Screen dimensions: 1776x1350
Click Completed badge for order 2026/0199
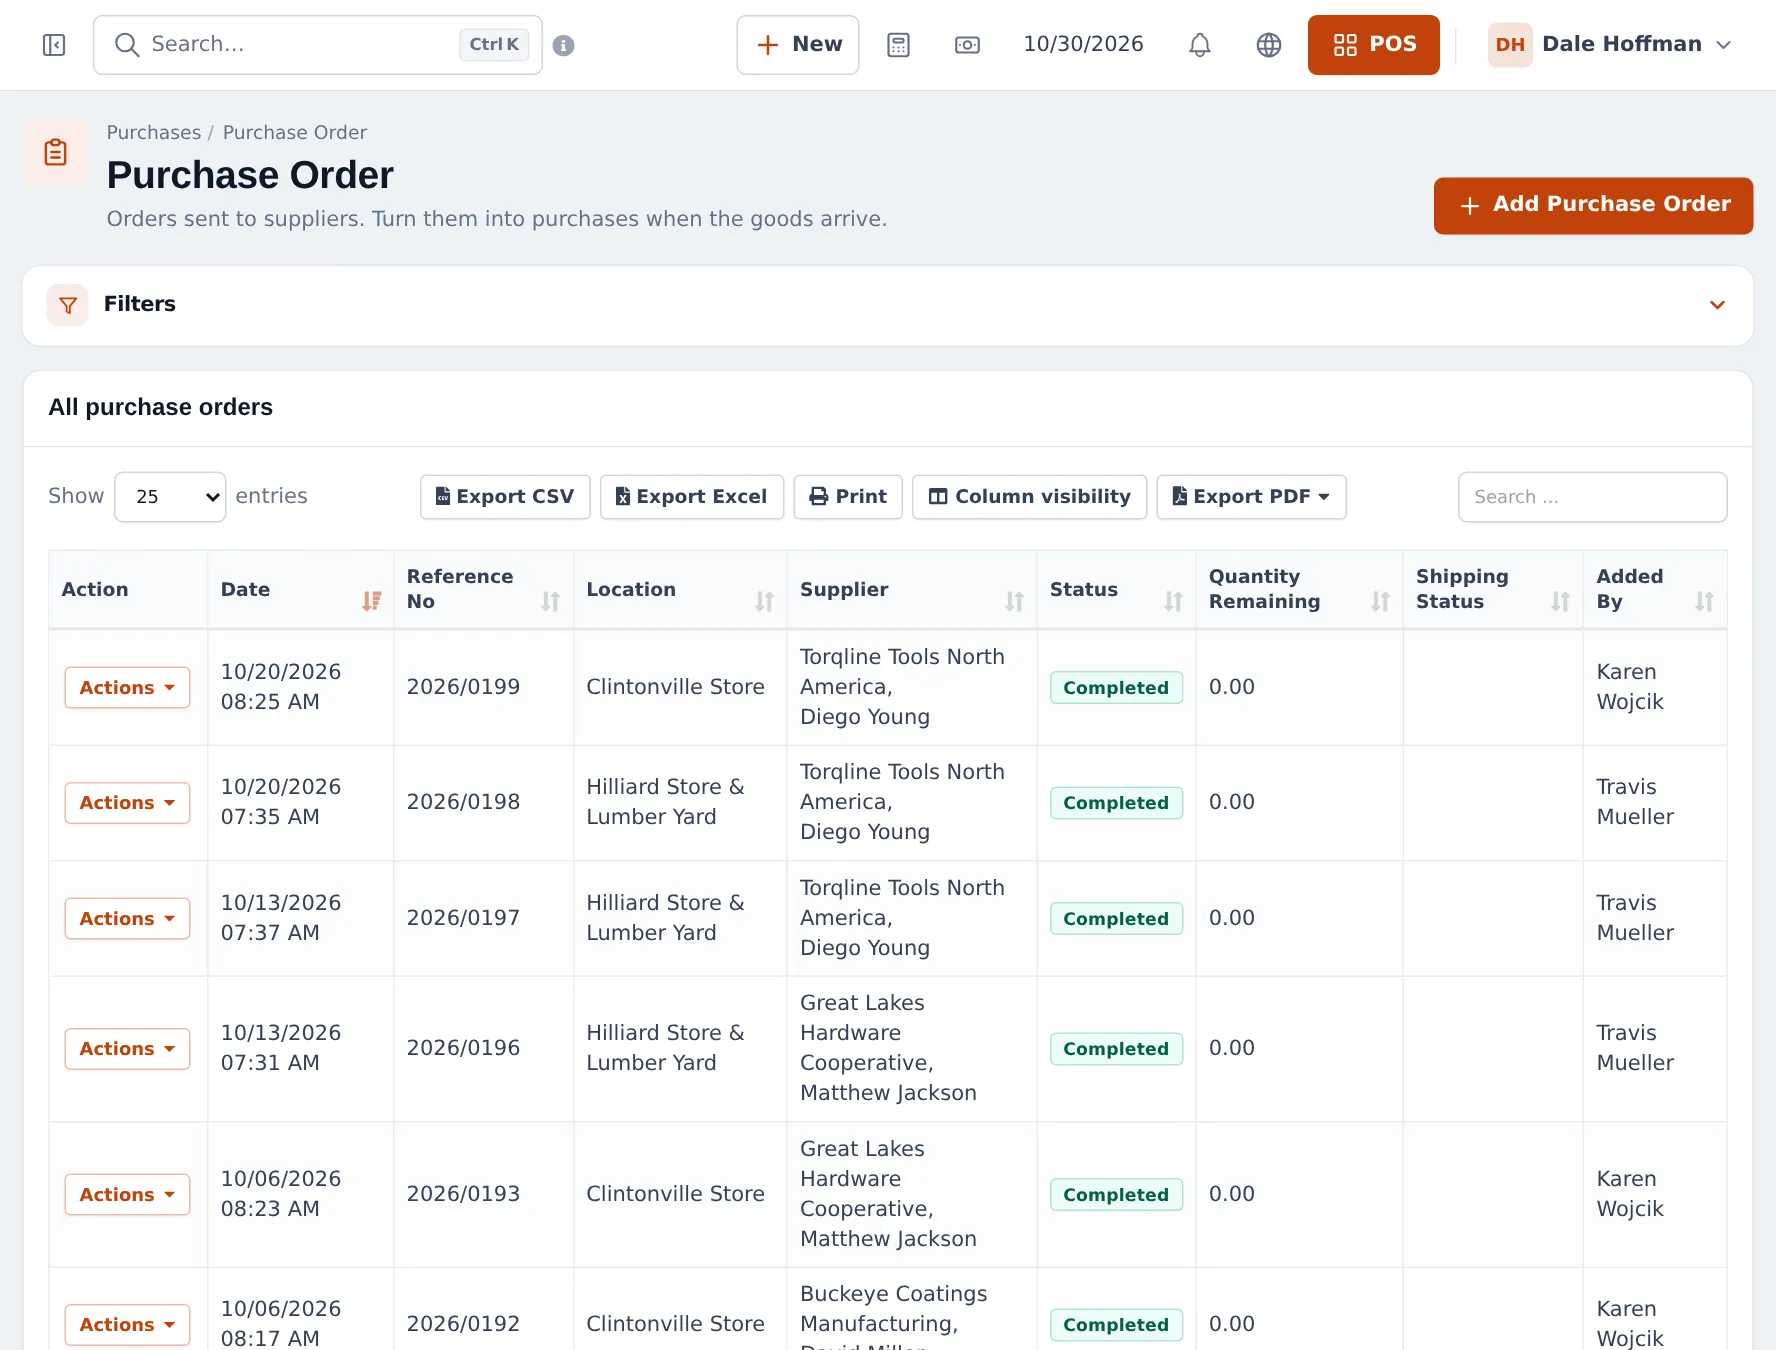pyautogui.click(x=1116, y=688)
